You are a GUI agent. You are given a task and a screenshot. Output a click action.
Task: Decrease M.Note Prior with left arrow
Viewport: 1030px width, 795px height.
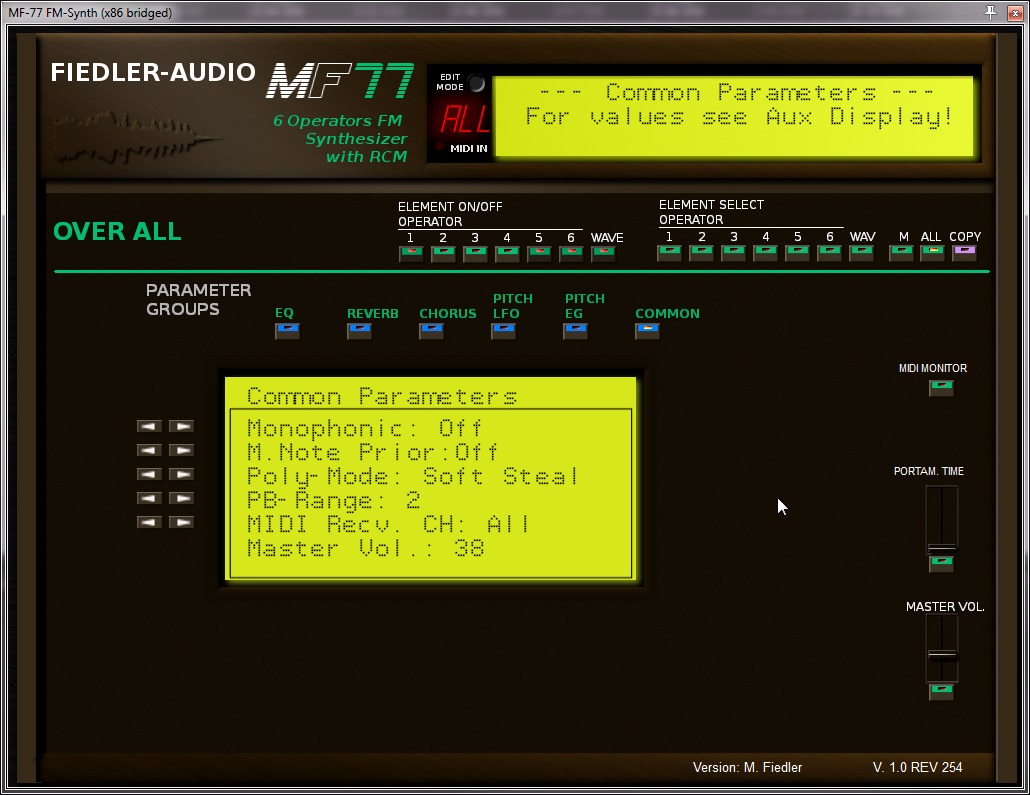click(x=149, y=450)
